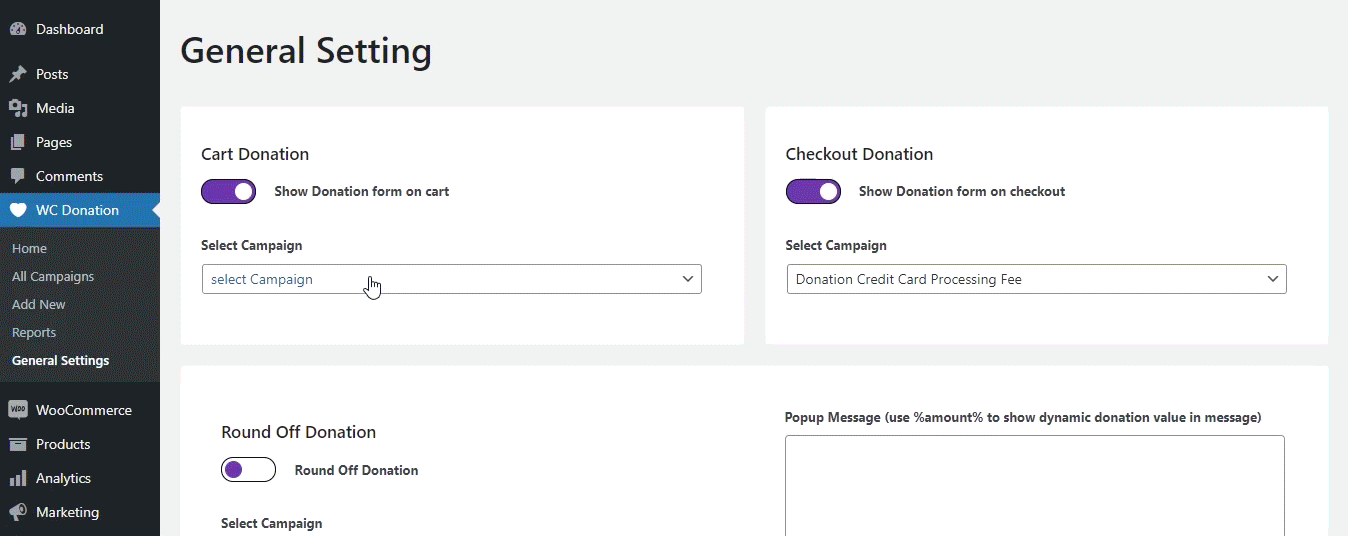Click the Dashboard gauge icon
The height and width of the screenshot is (536, 1348).
tap(18, 29)
